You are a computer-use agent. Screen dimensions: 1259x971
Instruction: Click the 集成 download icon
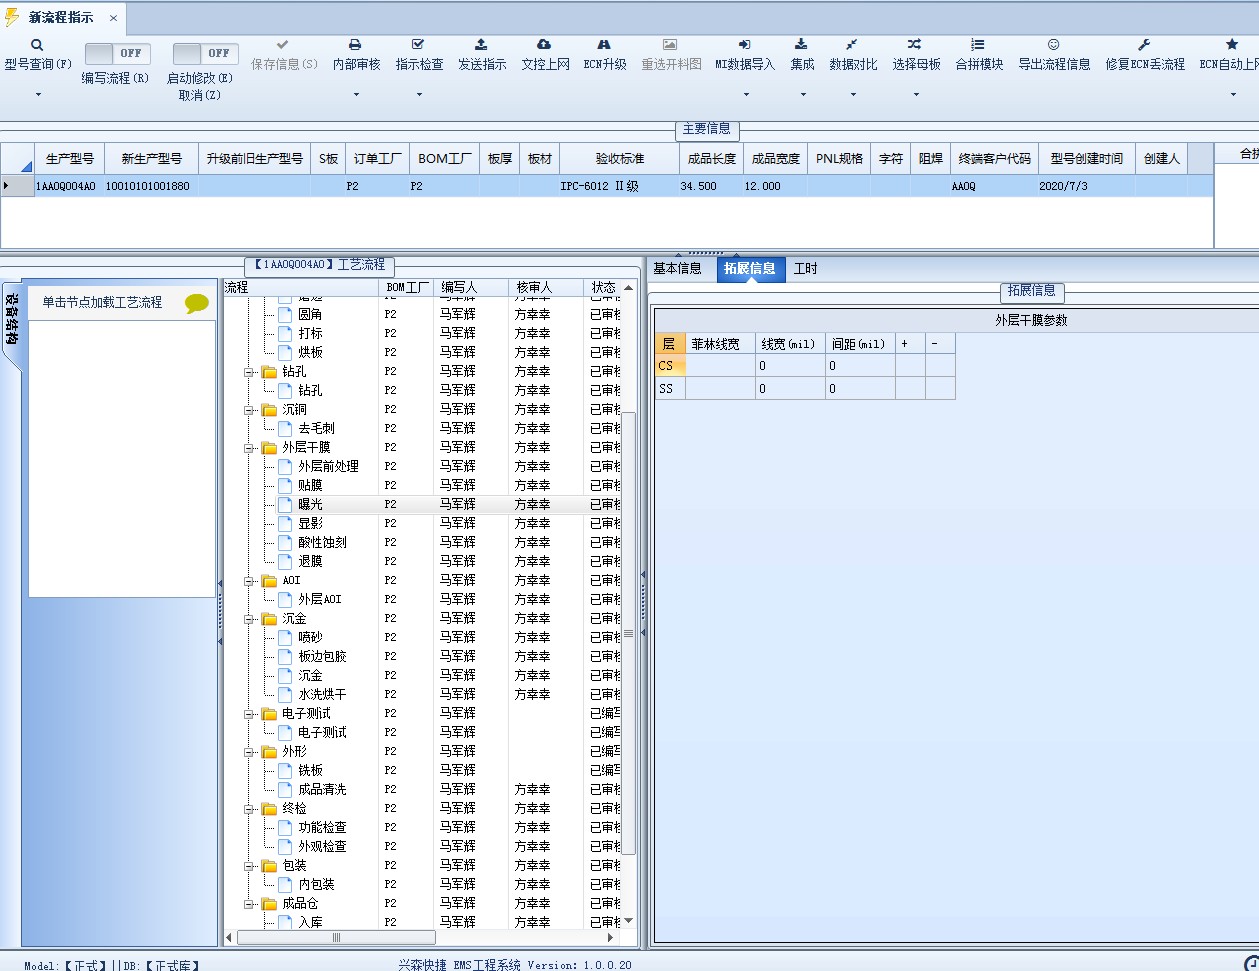tap(801, 45)
